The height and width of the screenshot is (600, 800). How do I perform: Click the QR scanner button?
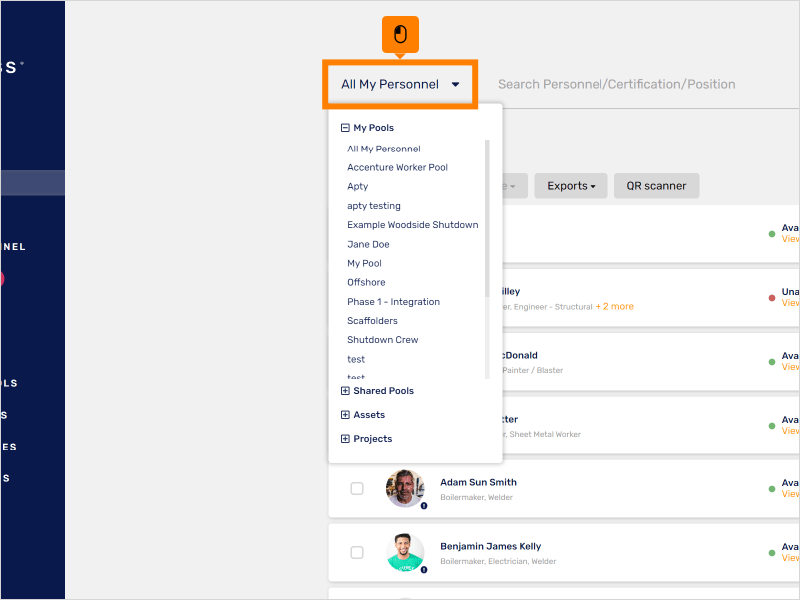click(656, 186)
